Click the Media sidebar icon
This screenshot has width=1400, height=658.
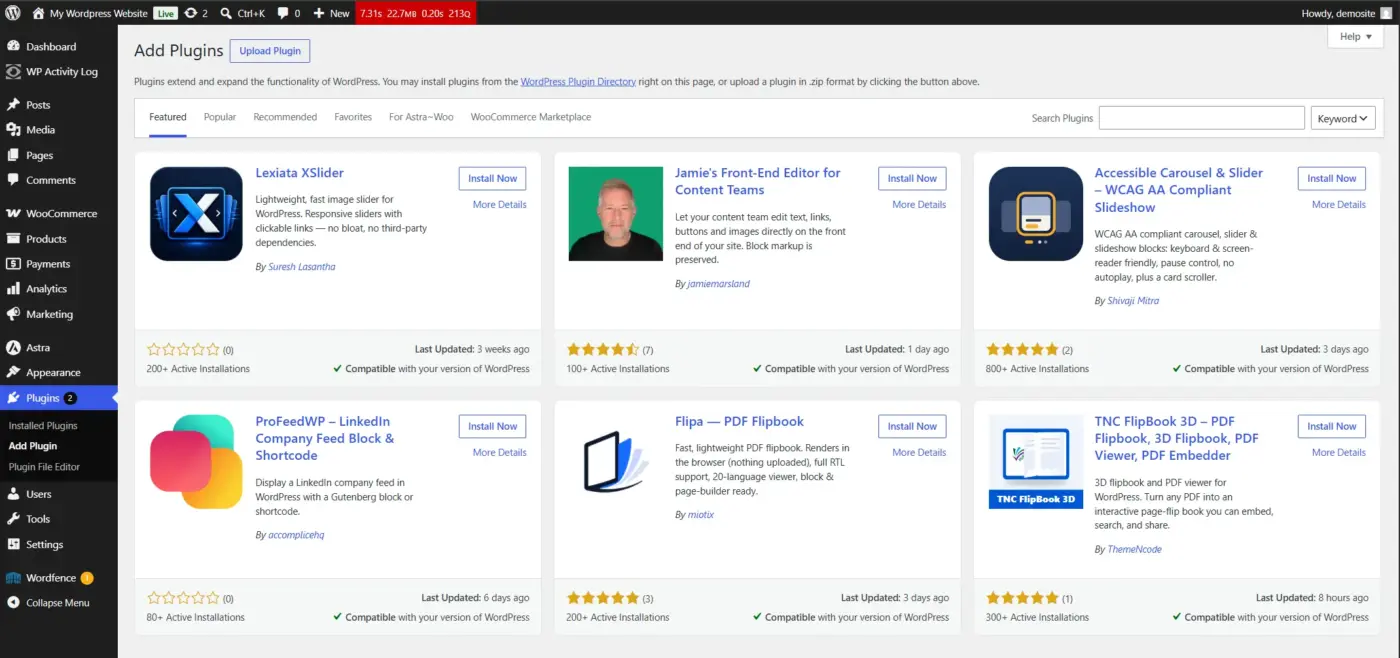(x=13, y=130)
